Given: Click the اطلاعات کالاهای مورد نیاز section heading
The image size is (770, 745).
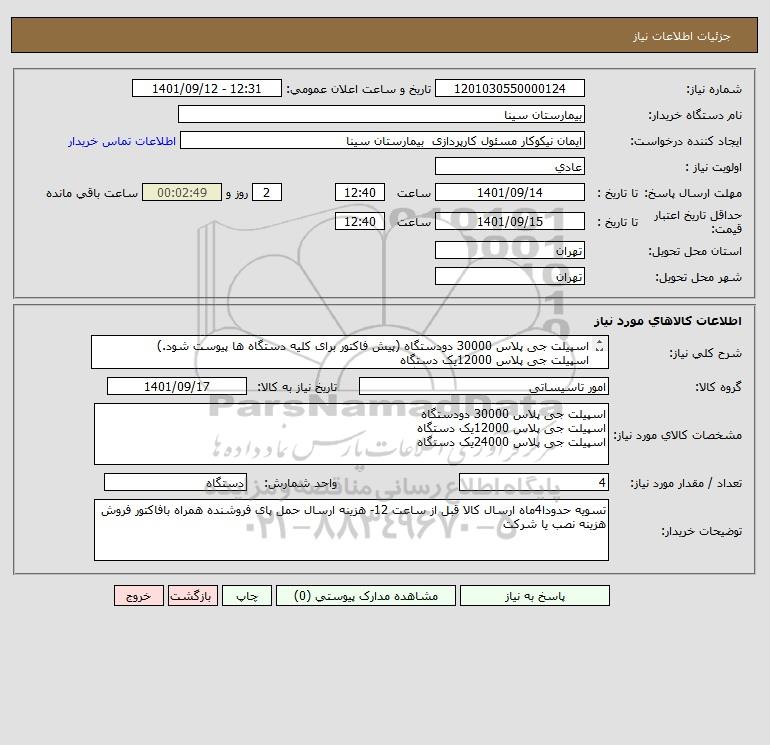Looking at the screenshot, I should tap(668, 321).
